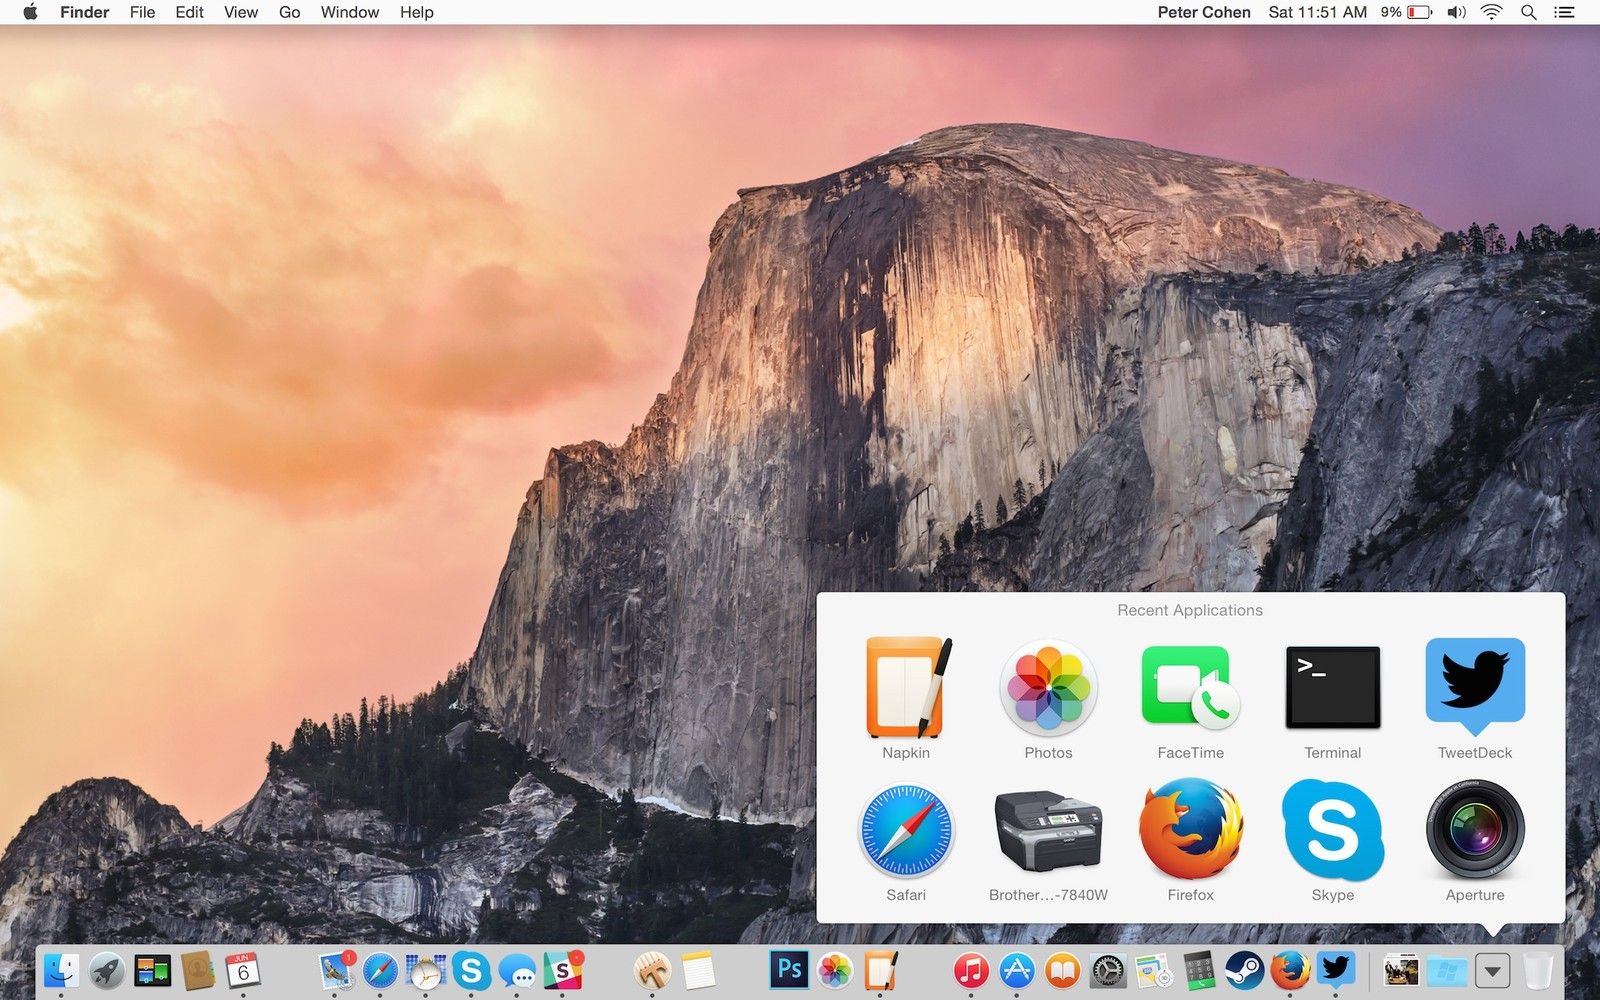This screenshot has height=1000, width=1600.
Task: Launch iTunes from the Dock
Action: point(970,970)
